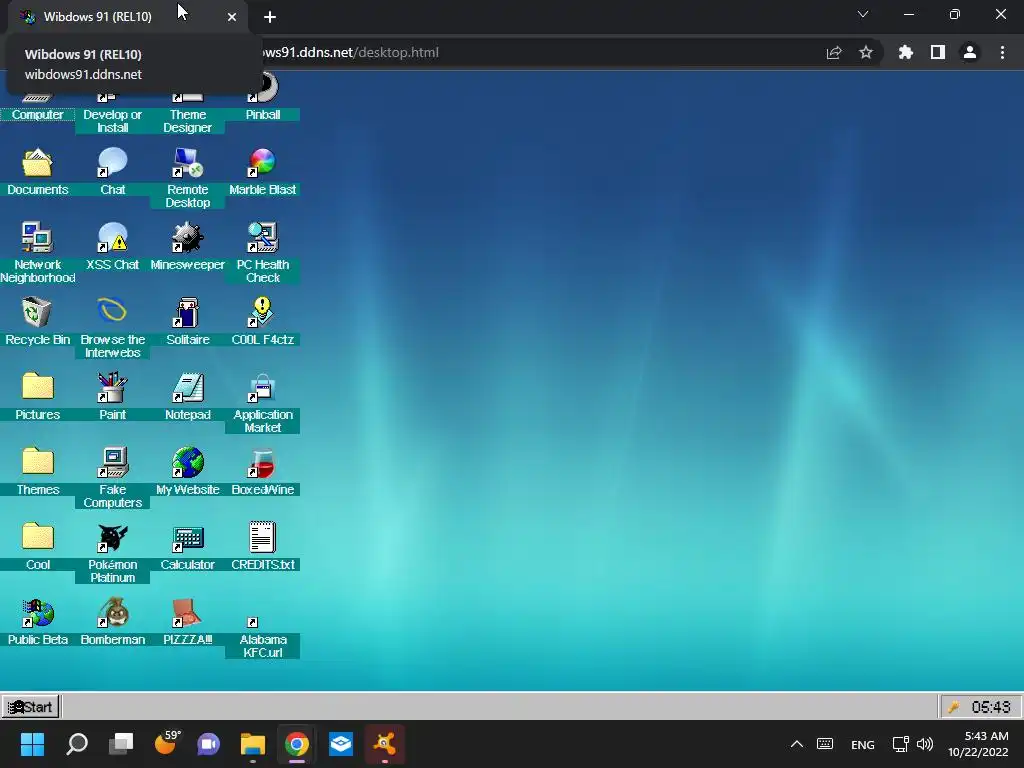
Task: Click the key icon in Wibdows tray
Action: (953, 707)
